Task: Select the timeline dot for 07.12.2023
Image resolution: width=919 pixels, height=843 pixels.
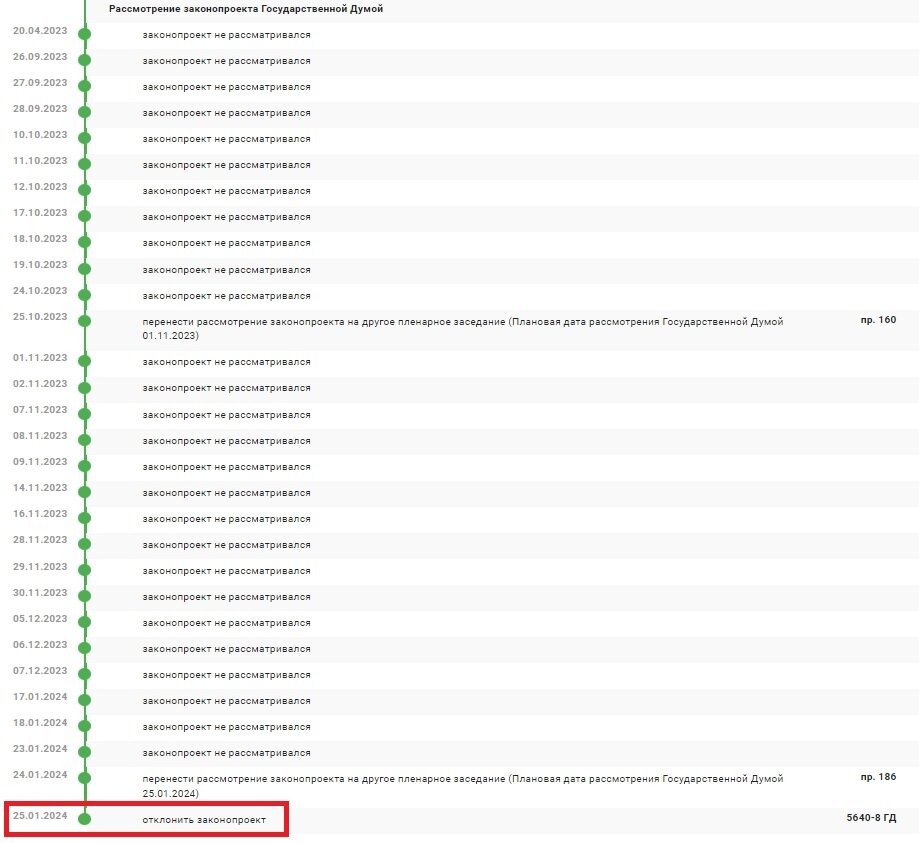Action: [x=84, y=674]
